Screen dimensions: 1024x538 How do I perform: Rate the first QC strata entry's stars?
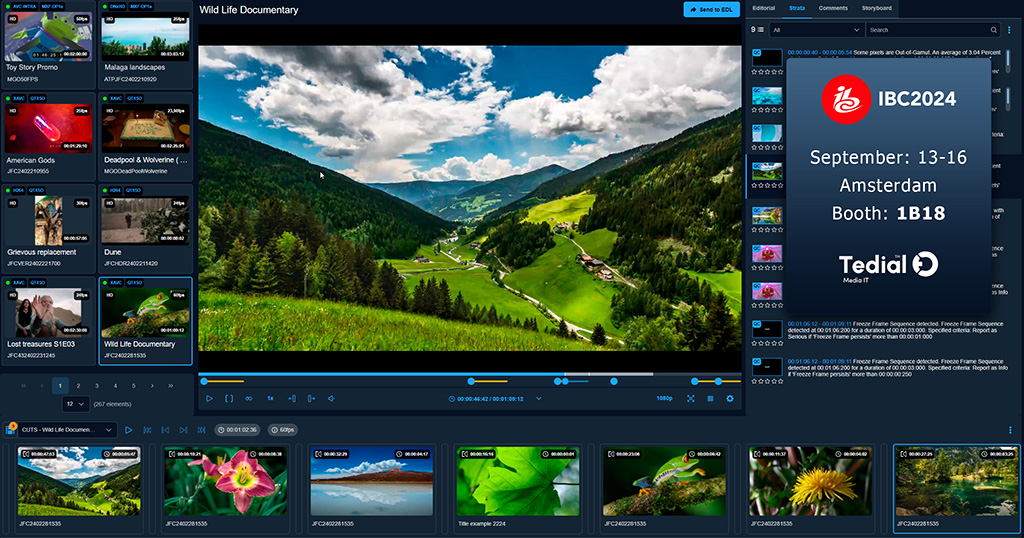click(767, 71)
